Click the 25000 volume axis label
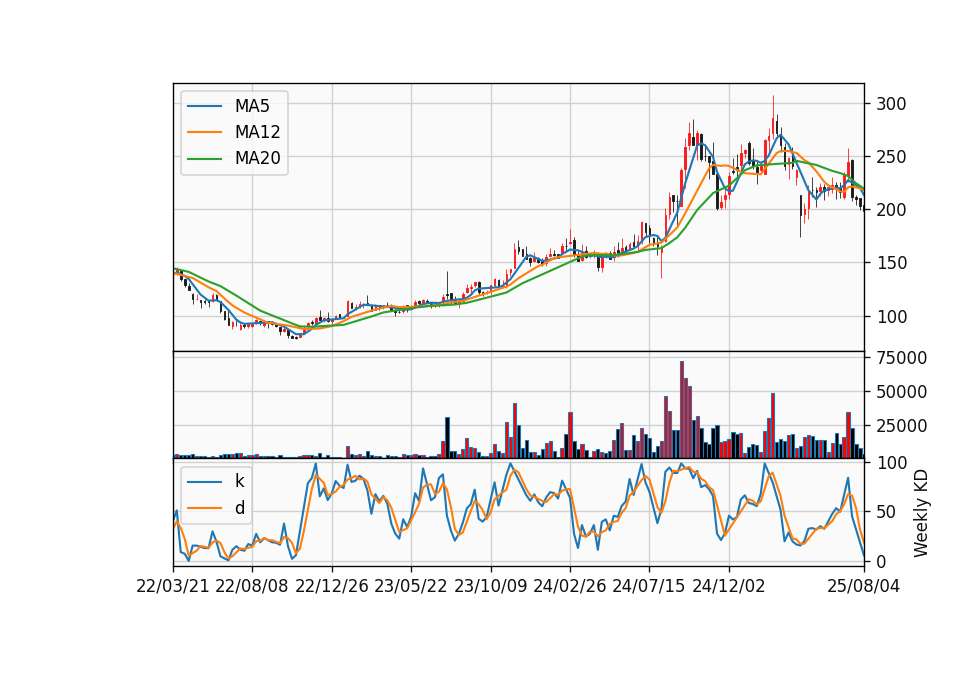Screen dimensions: 960x690 pos(901,426)
